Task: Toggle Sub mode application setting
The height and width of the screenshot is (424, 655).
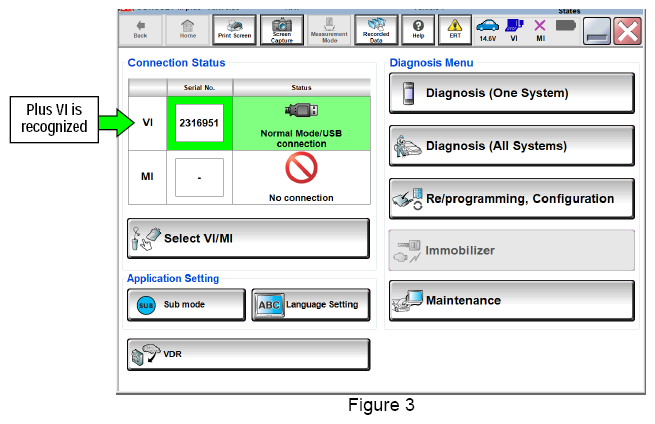Action: pos(186,305)
